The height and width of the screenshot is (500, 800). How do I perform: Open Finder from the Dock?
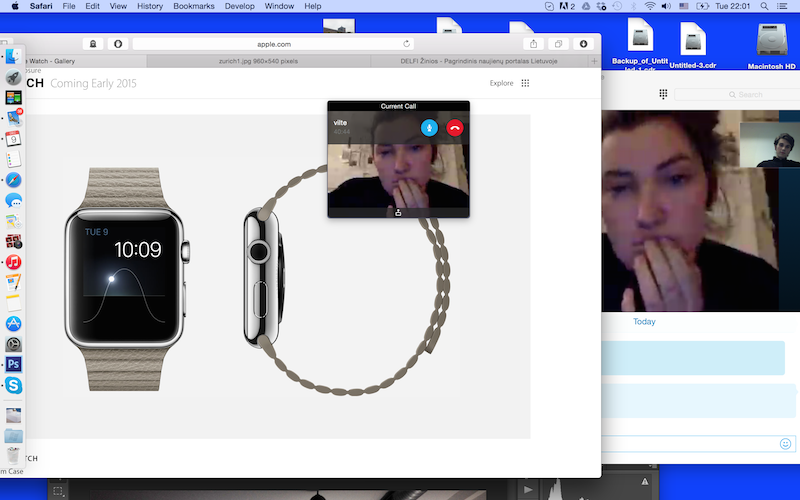[x=13, y=56]
